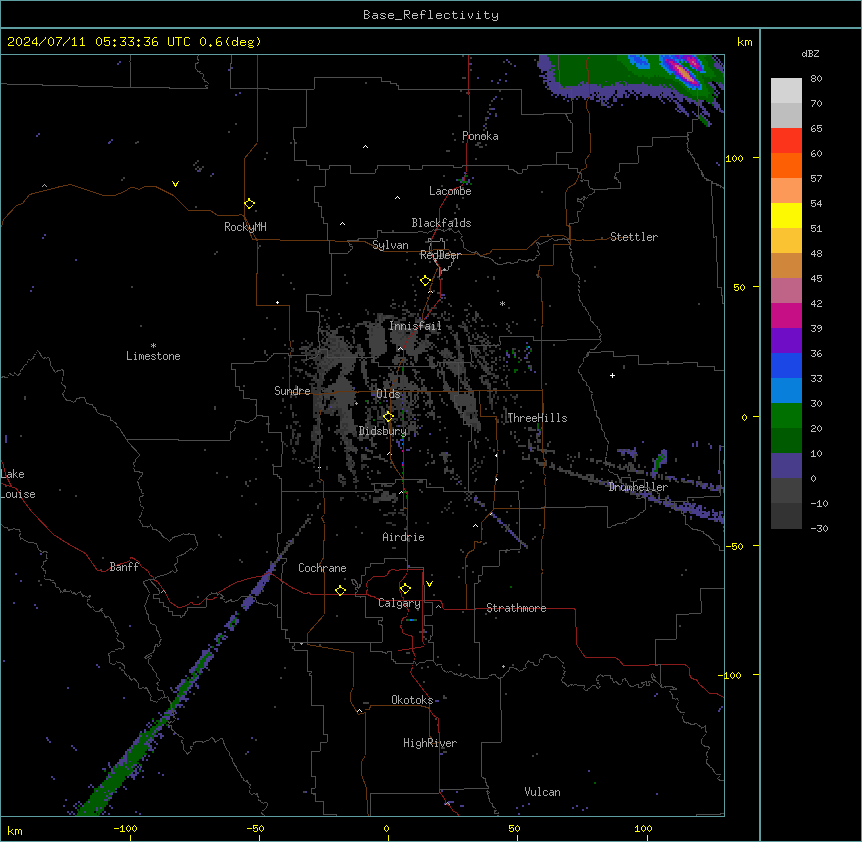Viewport: 862px width, 842px height.
Task: Click the RedDeer city label
Action: 440,255
